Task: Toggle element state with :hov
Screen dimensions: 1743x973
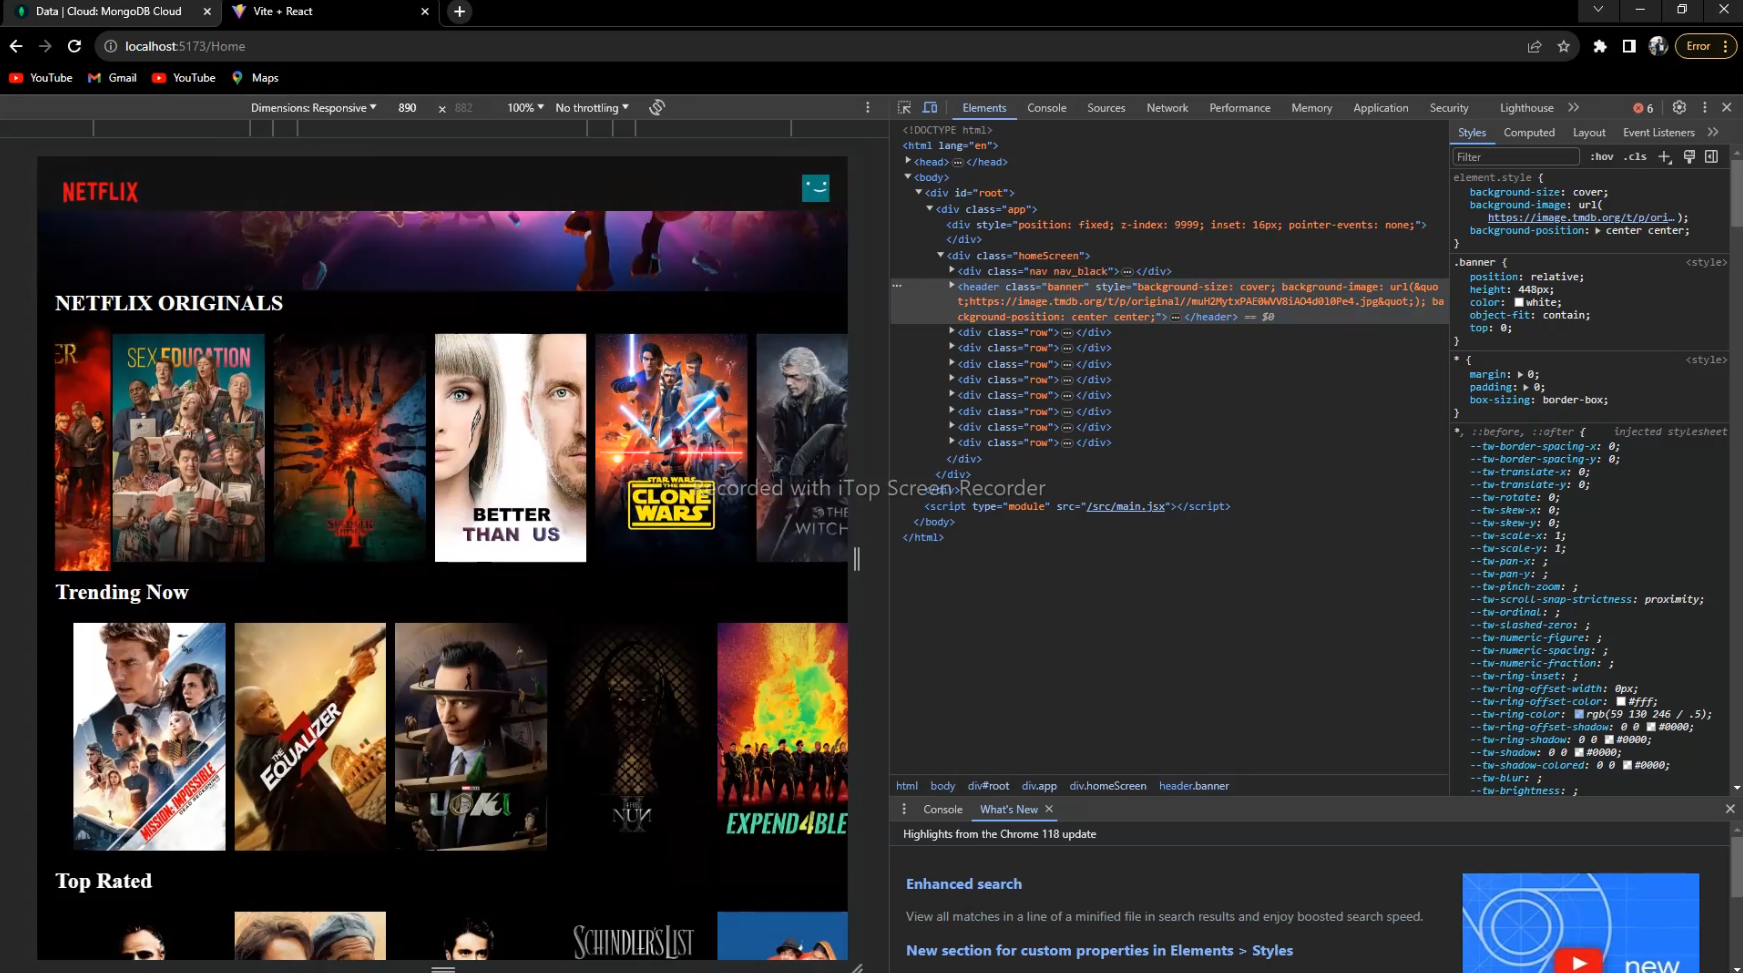Action: coord(1602,156)
